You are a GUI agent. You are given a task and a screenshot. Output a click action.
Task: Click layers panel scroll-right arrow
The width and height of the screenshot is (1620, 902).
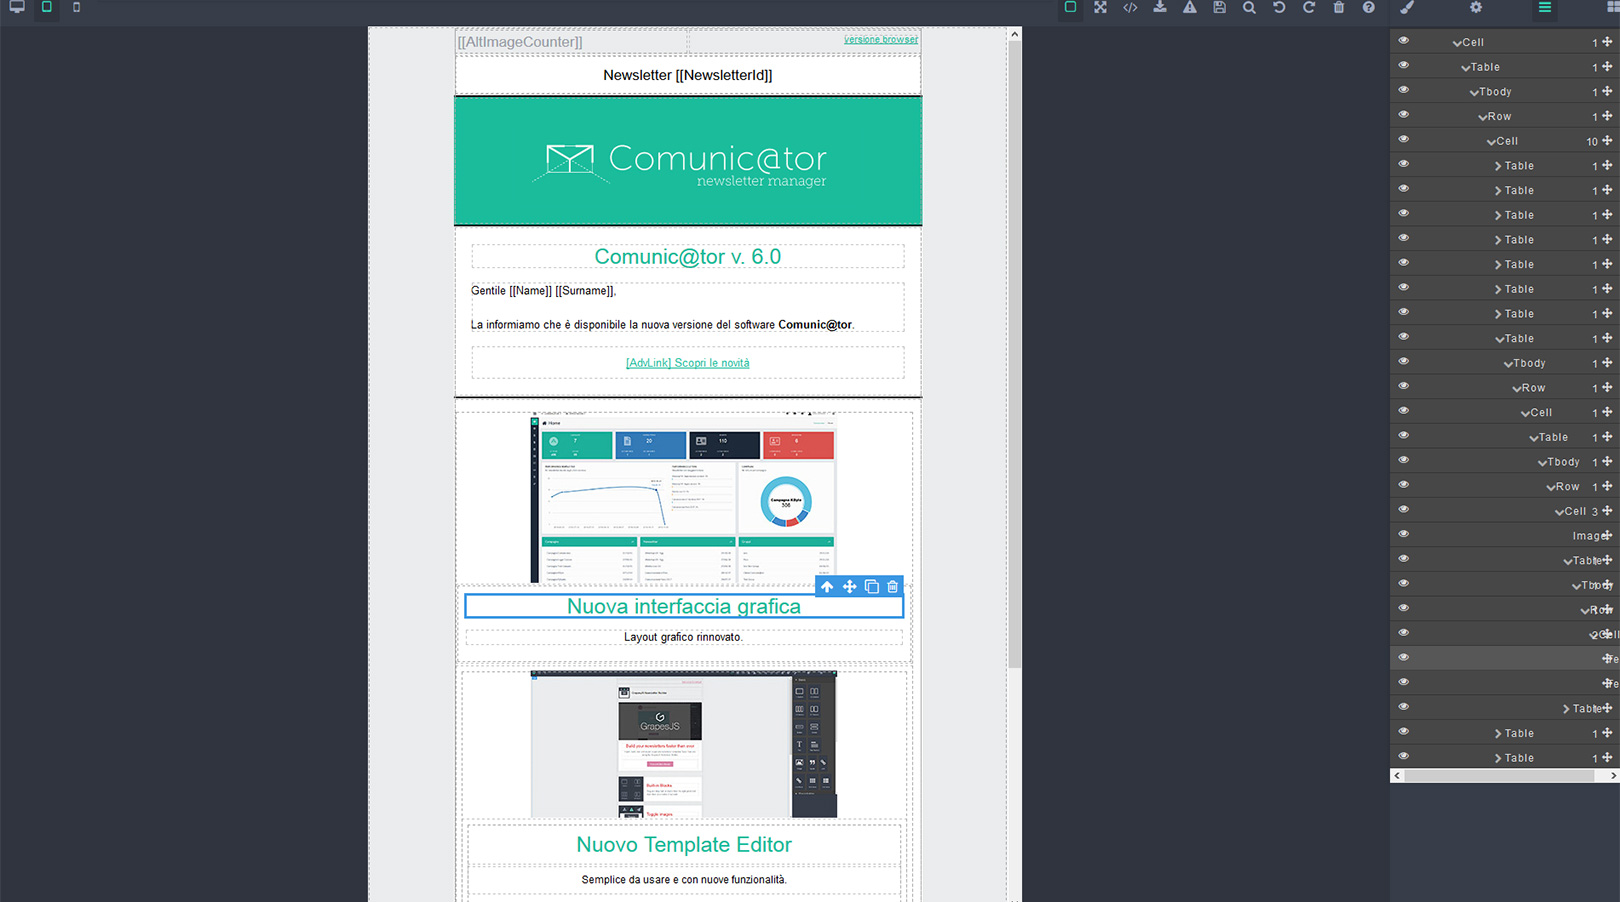[x=1613, y=775]
